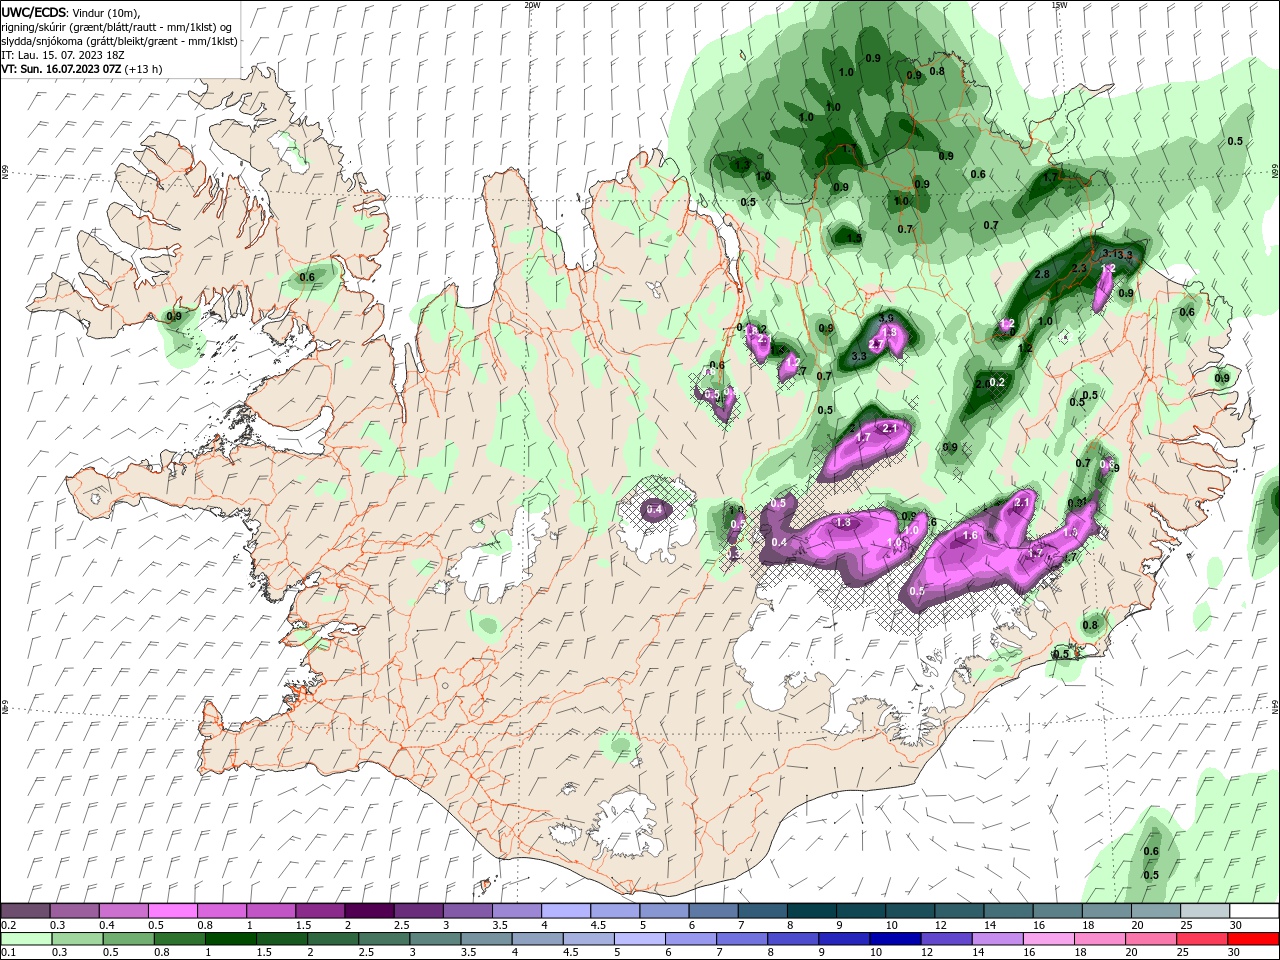Click the '2.3' rain value on the map
1280x960 pixels.
pyautogui.click(x=1079, y=268)
